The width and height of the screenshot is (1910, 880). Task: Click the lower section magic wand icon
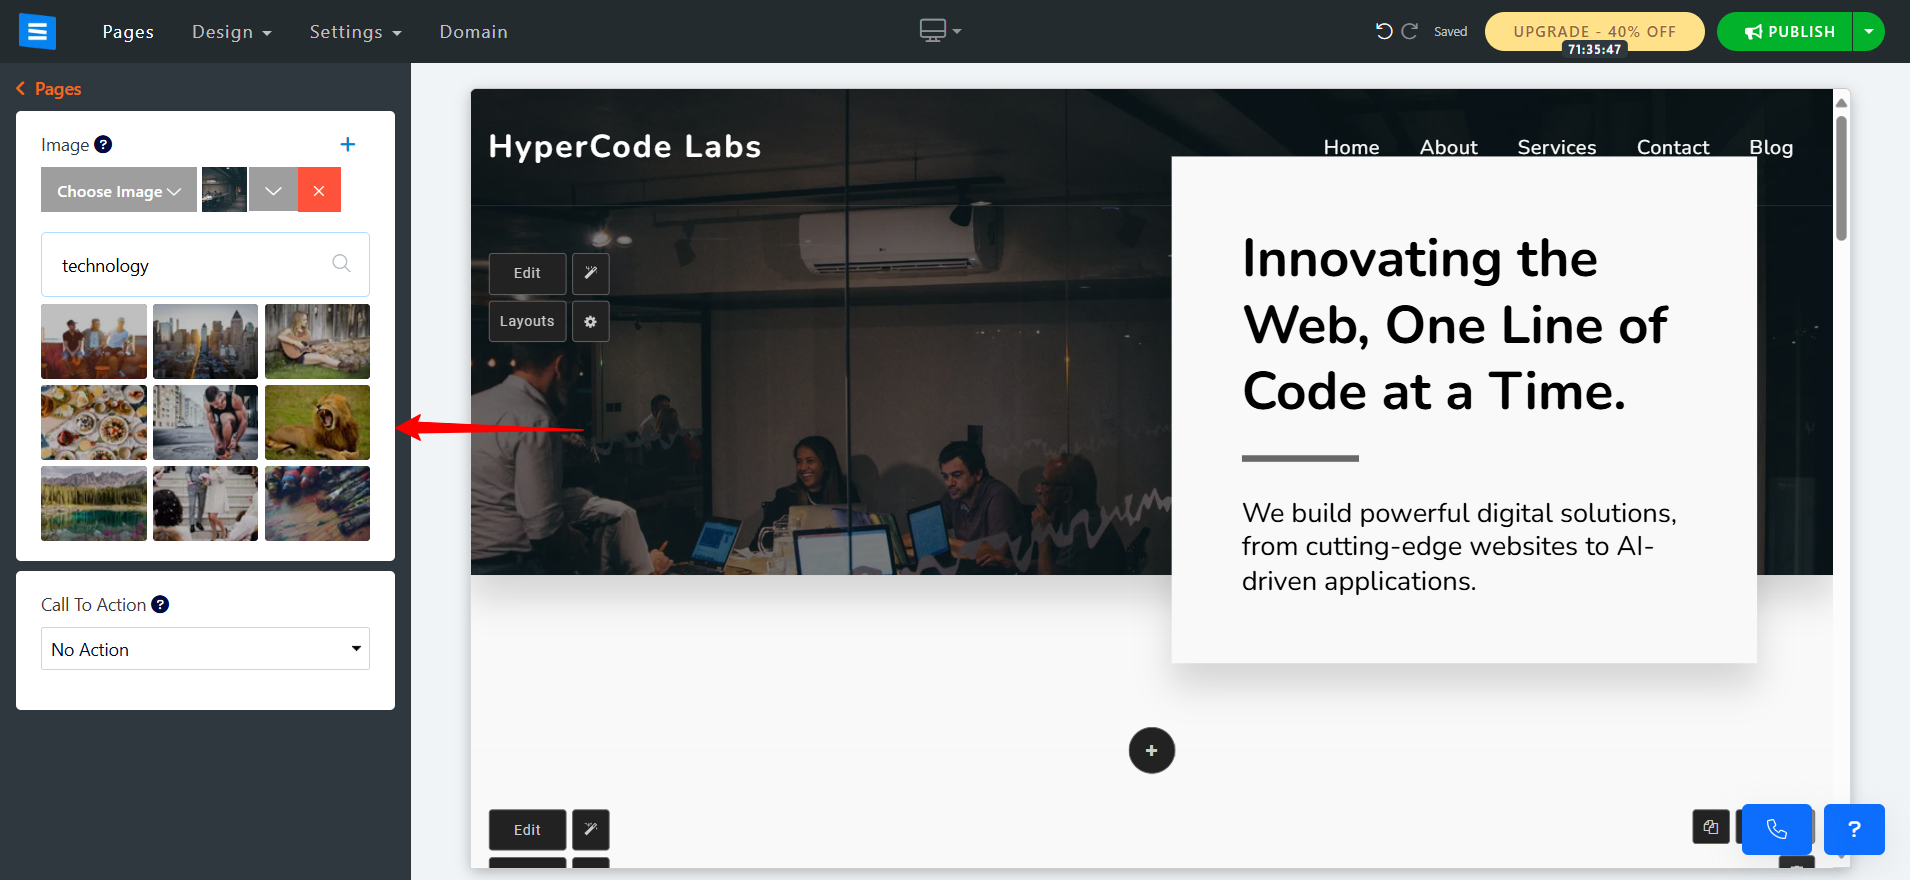tap(591, 830)
